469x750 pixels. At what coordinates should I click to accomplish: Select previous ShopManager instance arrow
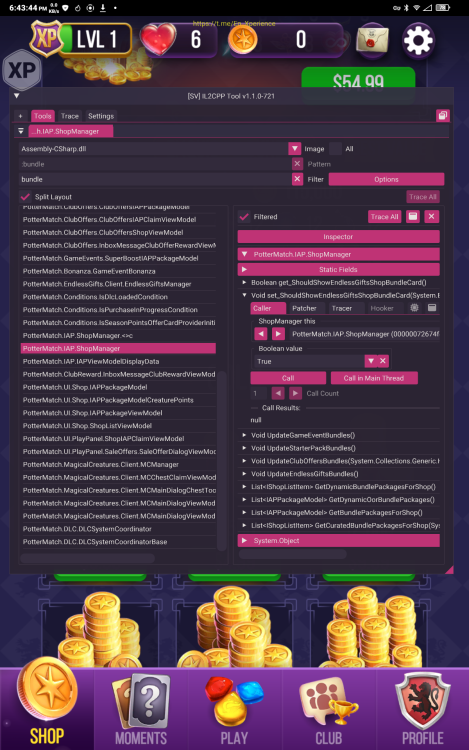tap(261, 334)
